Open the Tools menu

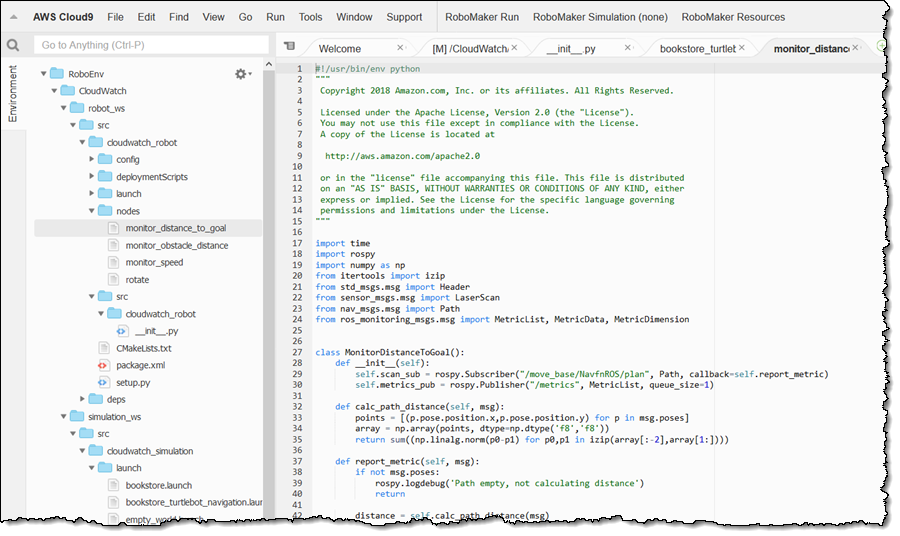pos(310,17)
